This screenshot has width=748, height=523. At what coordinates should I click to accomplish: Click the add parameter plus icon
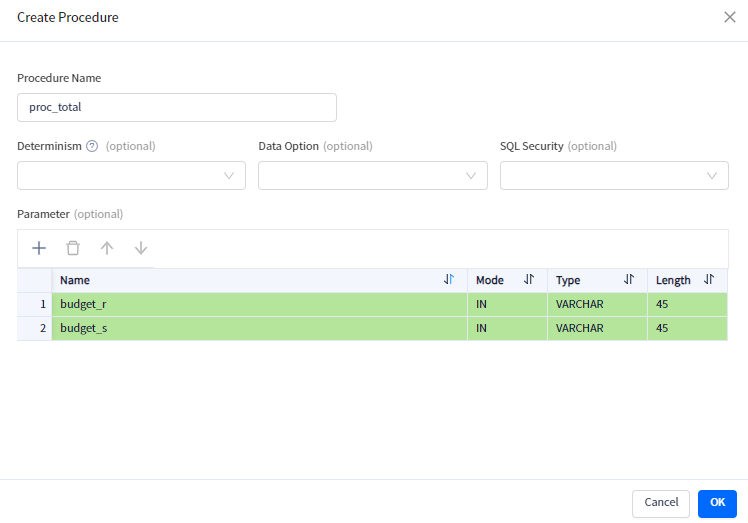click(39, 248)
